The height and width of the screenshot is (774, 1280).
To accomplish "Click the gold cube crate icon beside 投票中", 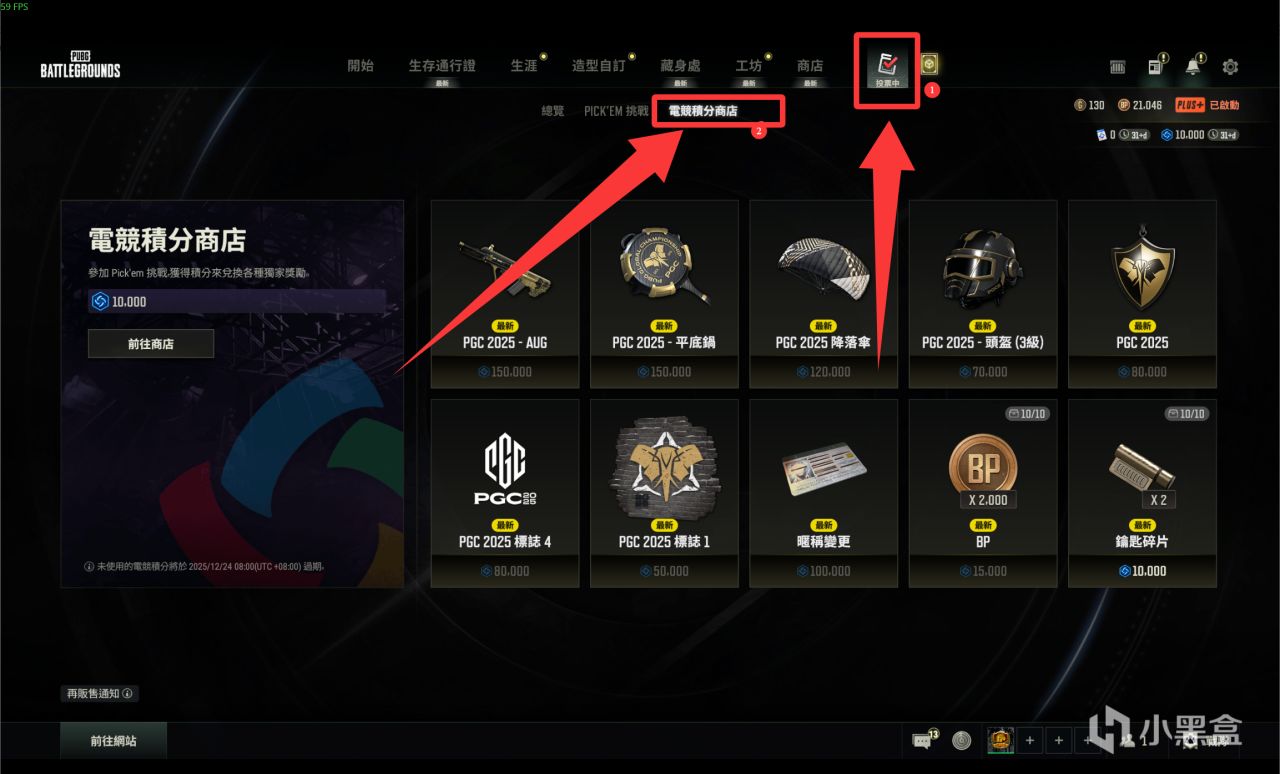I will coord(930,65).
